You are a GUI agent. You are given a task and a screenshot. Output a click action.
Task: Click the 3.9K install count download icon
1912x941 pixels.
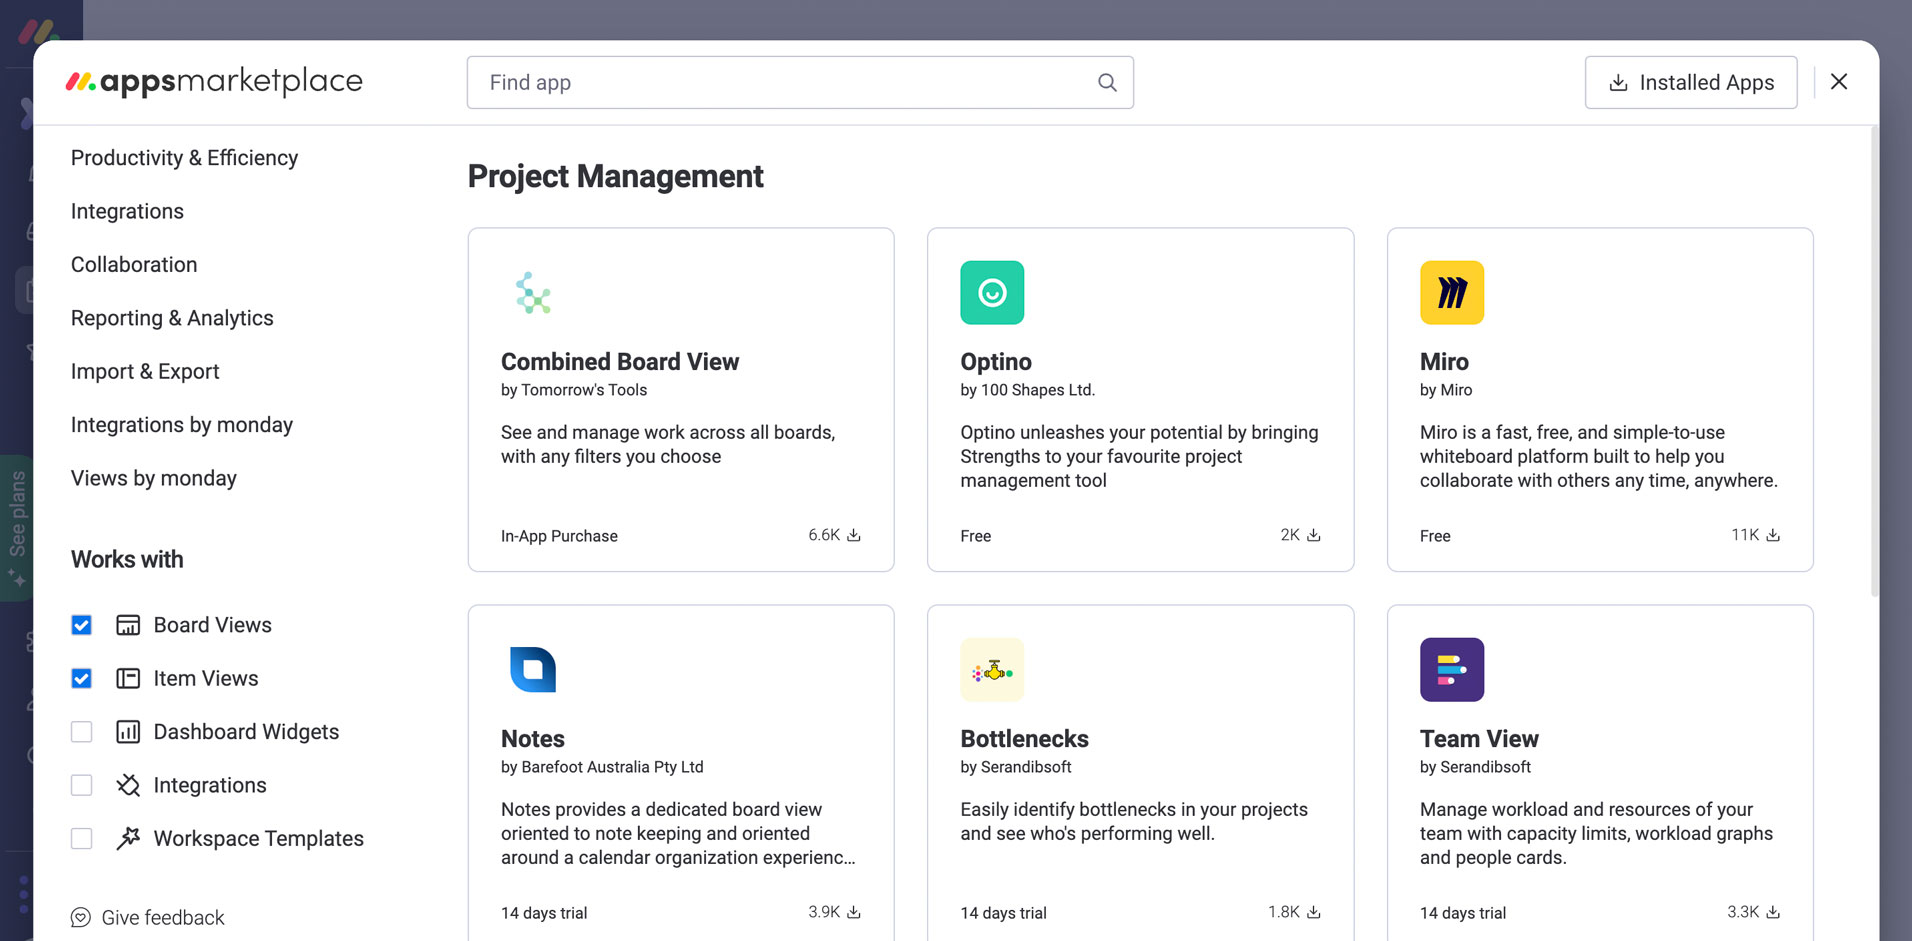coord(854,912)
